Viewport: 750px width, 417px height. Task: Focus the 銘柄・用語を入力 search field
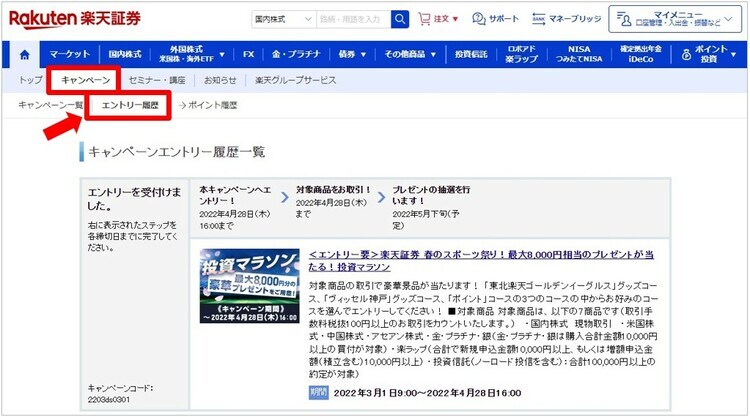(353, 19)
